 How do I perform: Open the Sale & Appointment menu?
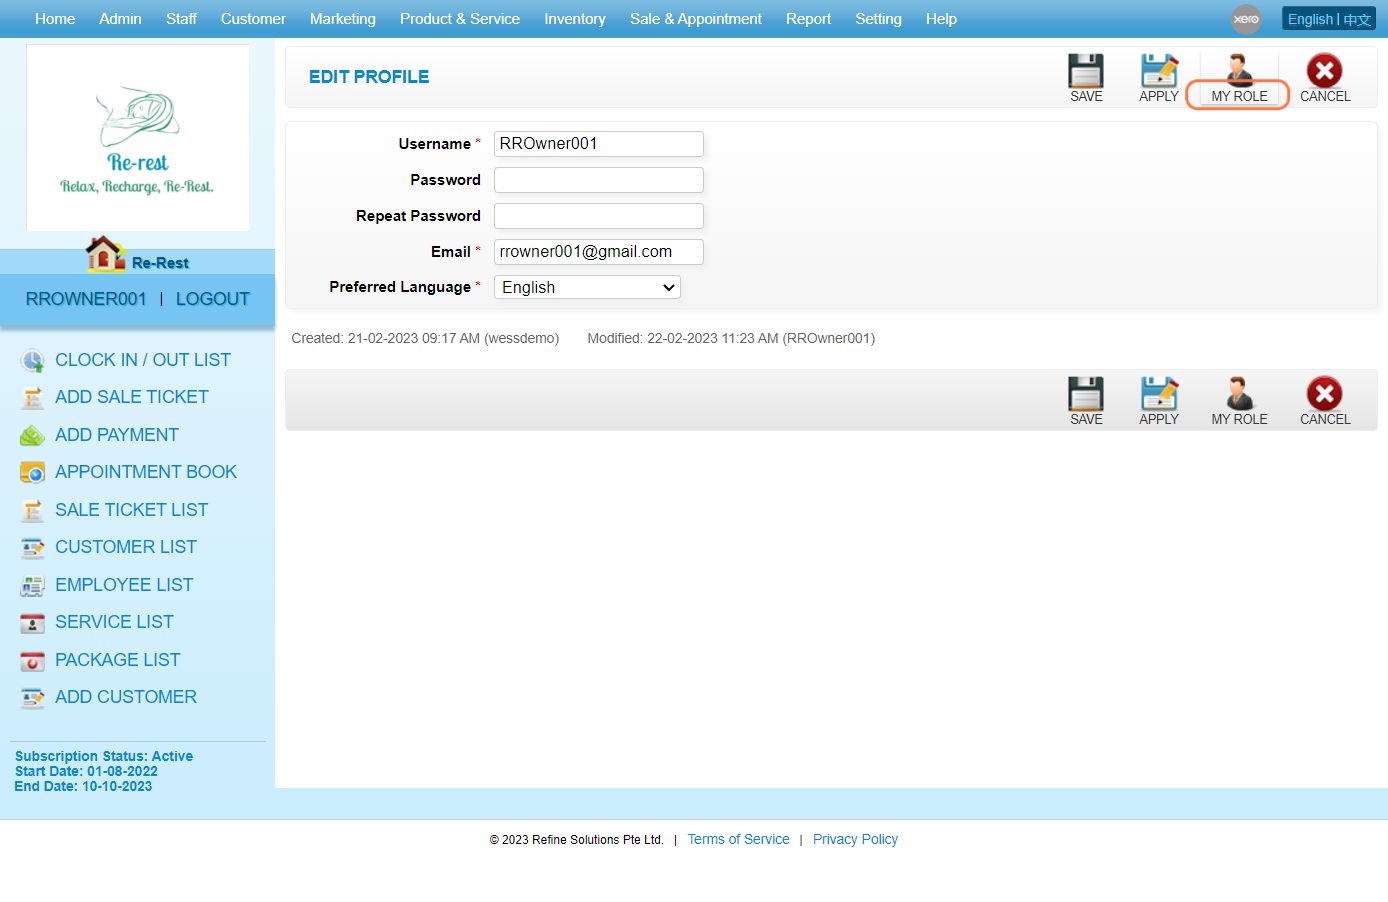tap(696, 19)
